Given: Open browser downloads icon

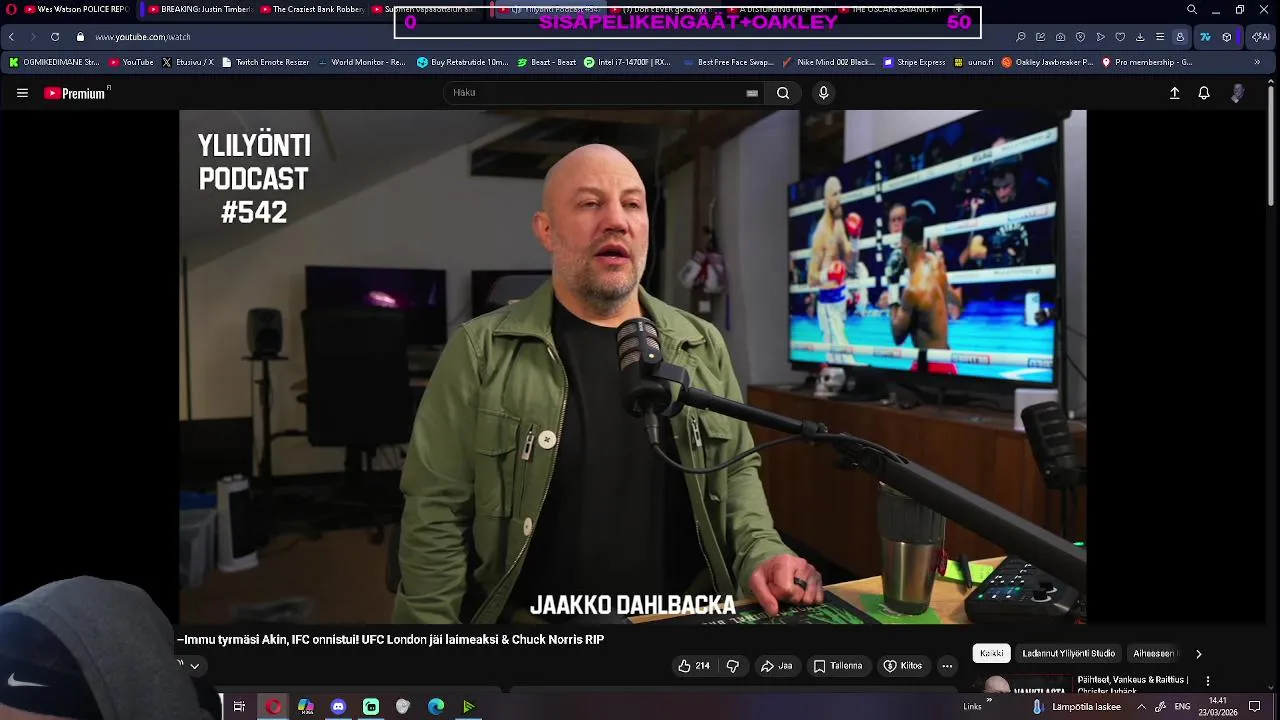Looking at the screenshot, I should 1140,37.
